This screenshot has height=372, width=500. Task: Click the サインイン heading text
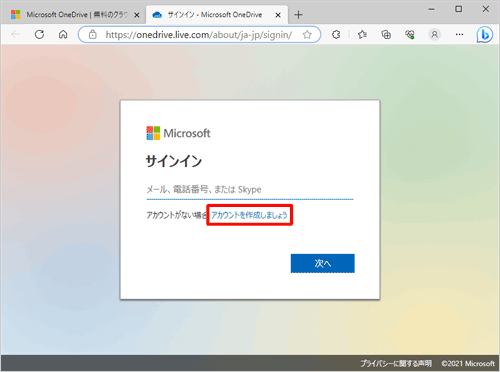[174, 161]
